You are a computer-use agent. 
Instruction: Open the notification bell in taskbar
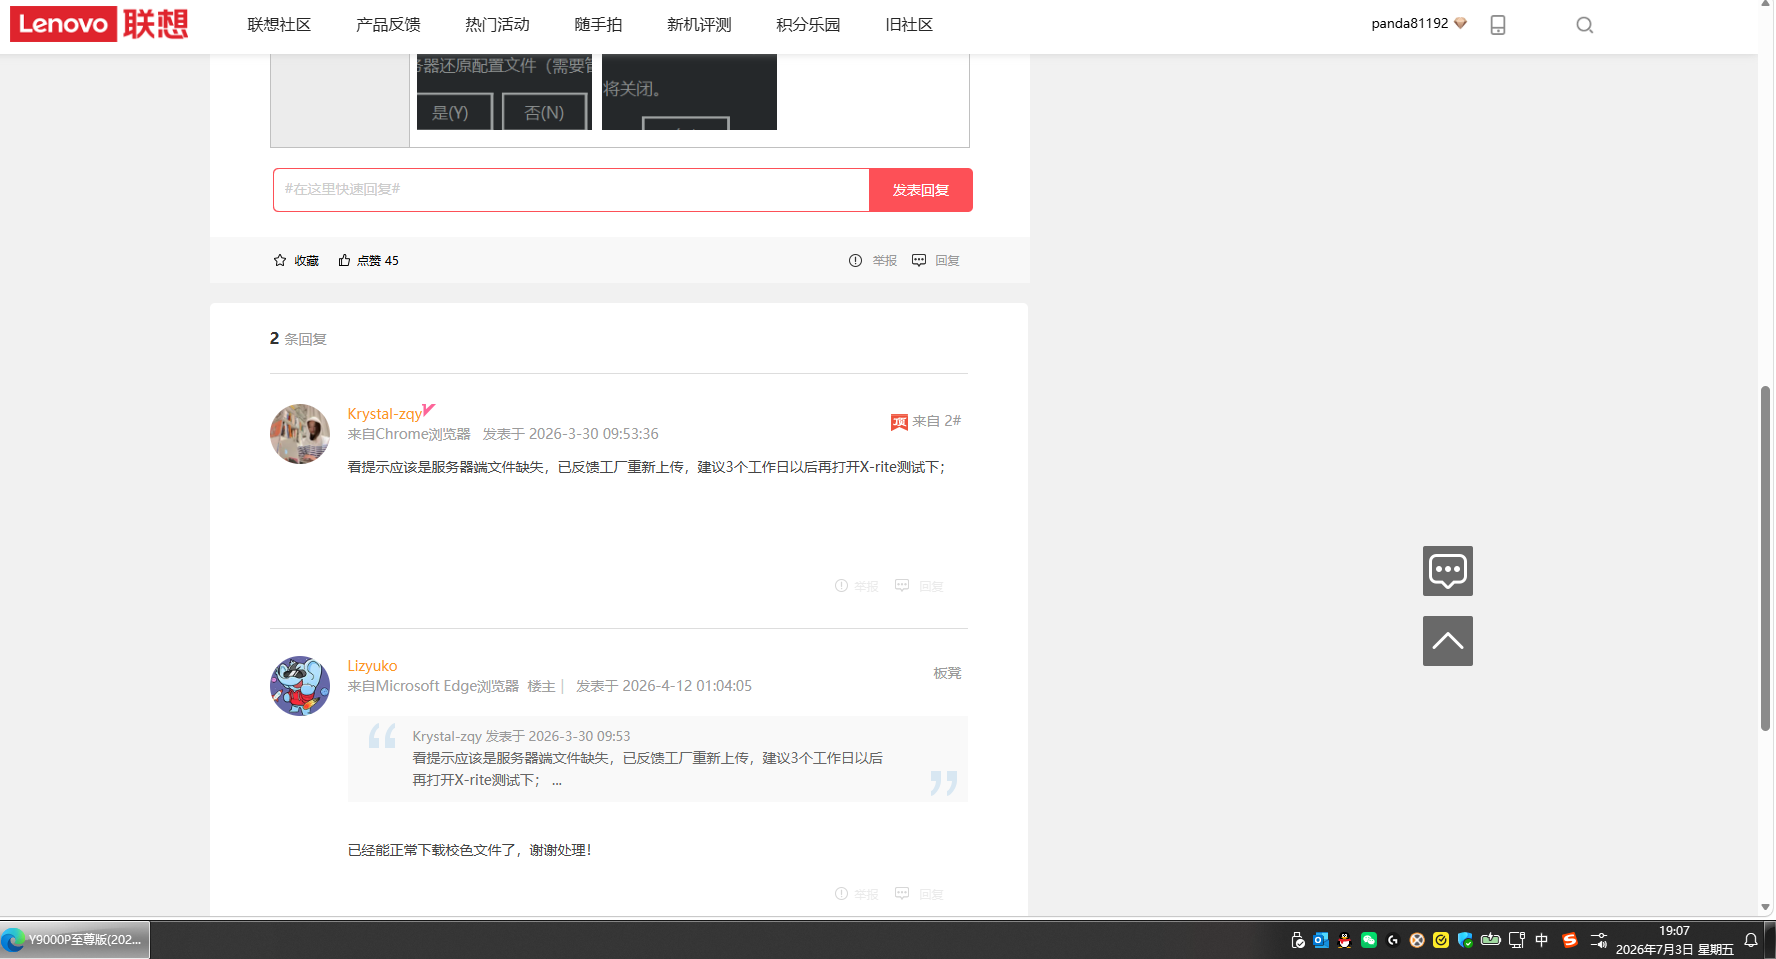[1751, 940]
